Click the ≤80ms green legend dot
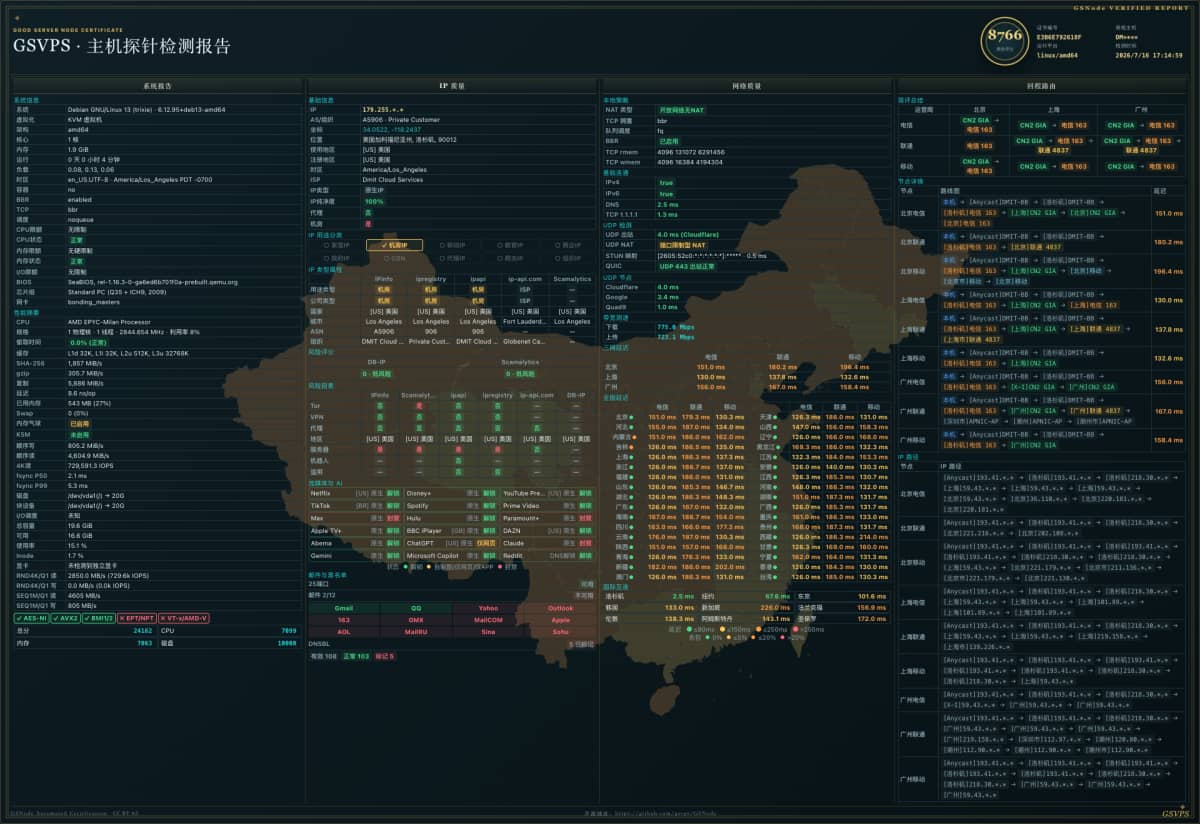The image size is (1200, 824). [x=689, y=629]
